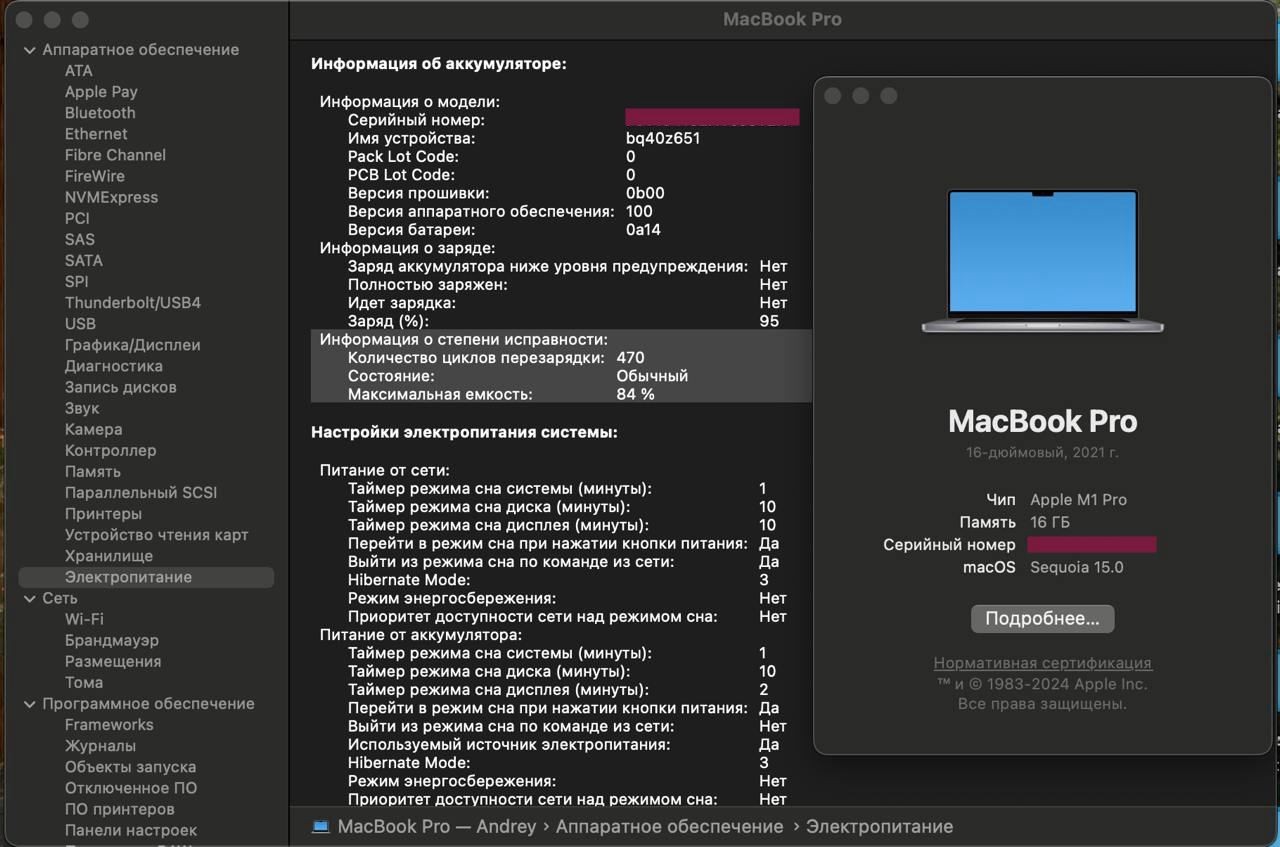Click the maximum capacity value 84 %

tap(635, 394)
